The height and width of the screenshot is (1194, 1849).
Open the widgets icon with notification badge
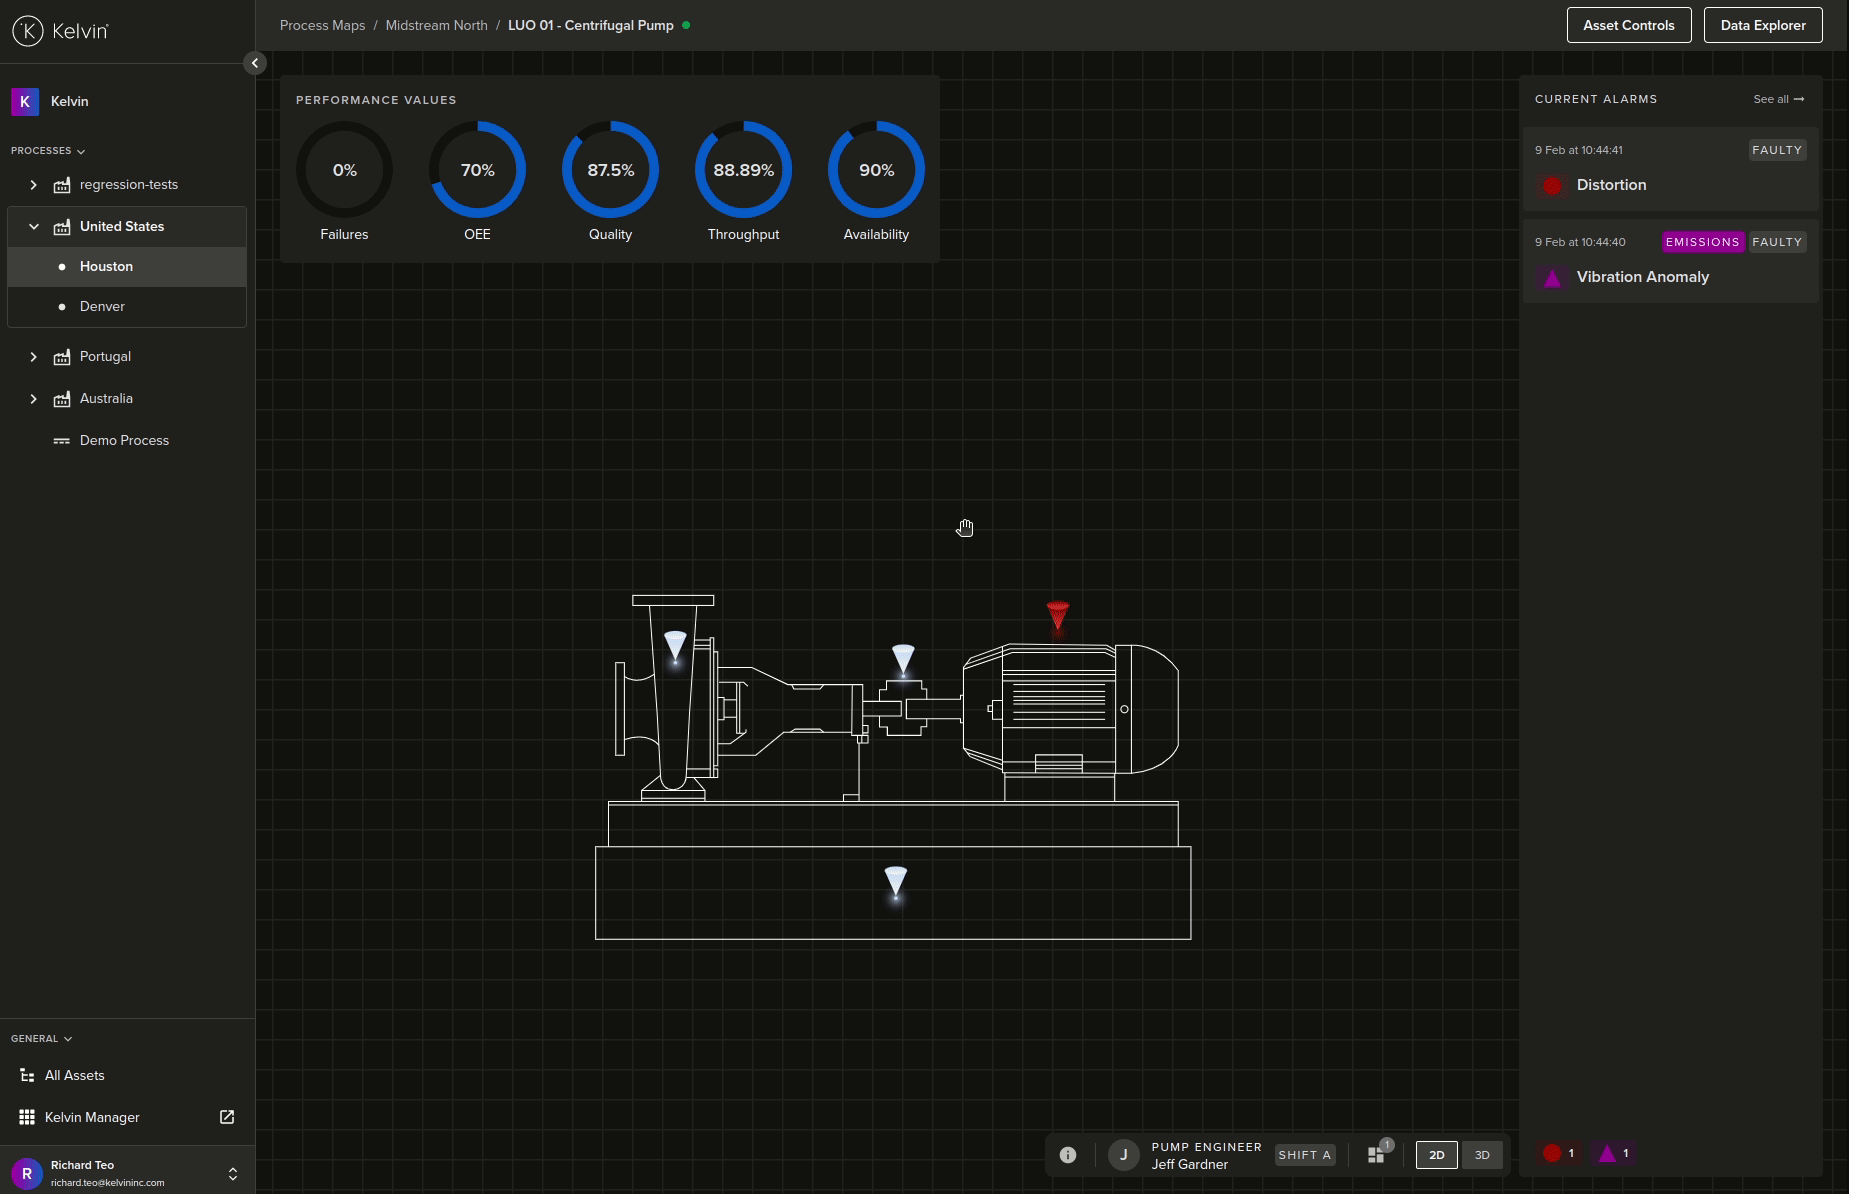tap(1377, 1155)
